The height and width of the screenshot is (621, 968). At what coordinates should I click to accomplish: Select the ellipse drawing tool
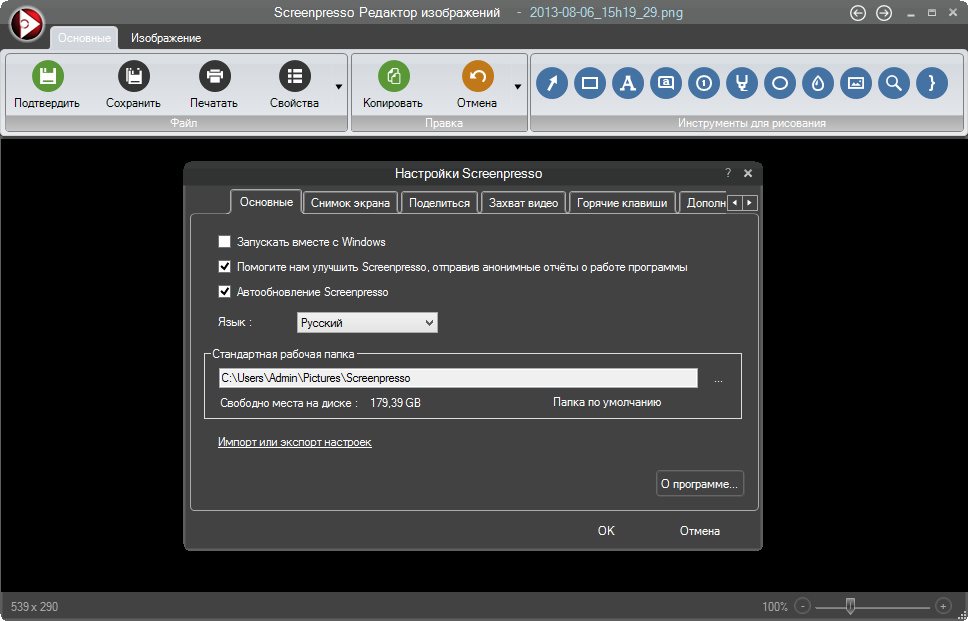coord(779,84)
